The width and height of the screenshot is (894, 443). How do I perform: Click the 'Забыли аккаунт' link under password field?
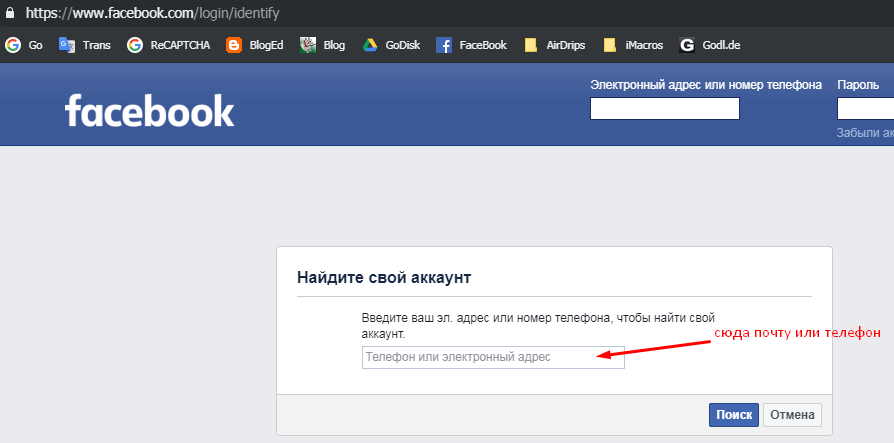click(x=865, y=133)
